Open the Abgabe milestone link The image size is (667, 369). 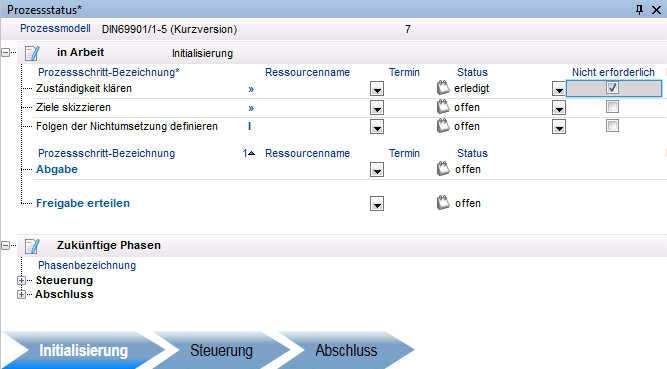coord(57,169)
